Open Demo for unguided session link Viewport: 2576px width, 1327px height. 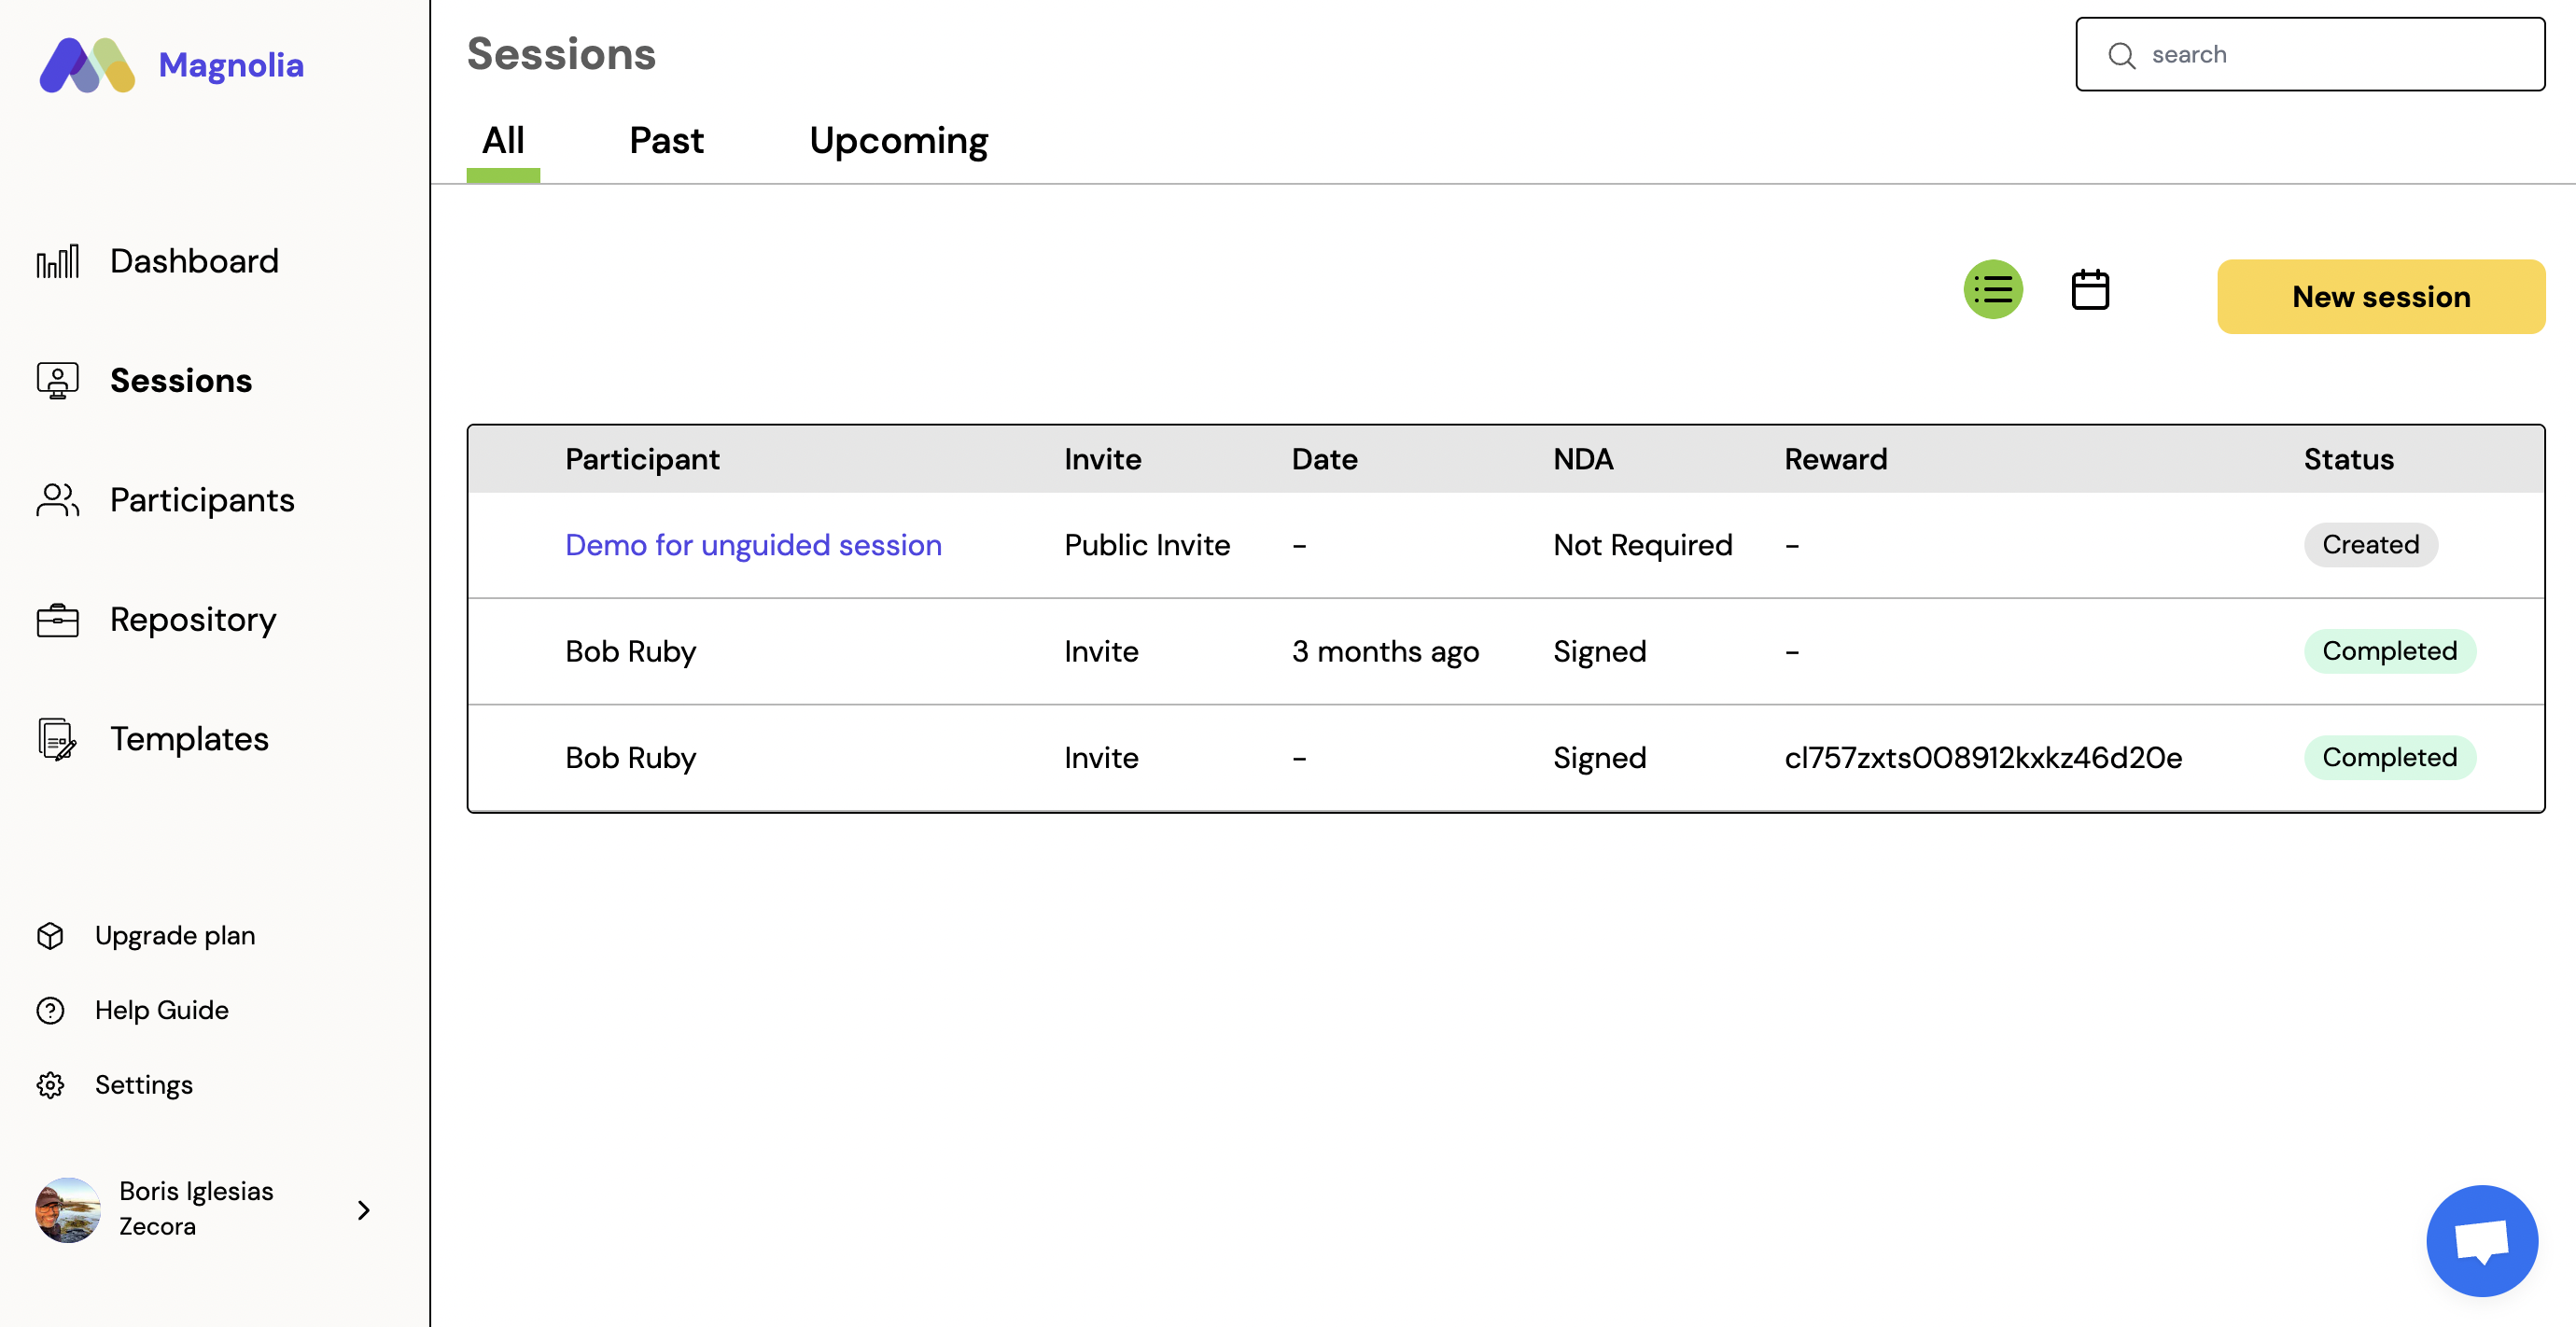[753, 545]
